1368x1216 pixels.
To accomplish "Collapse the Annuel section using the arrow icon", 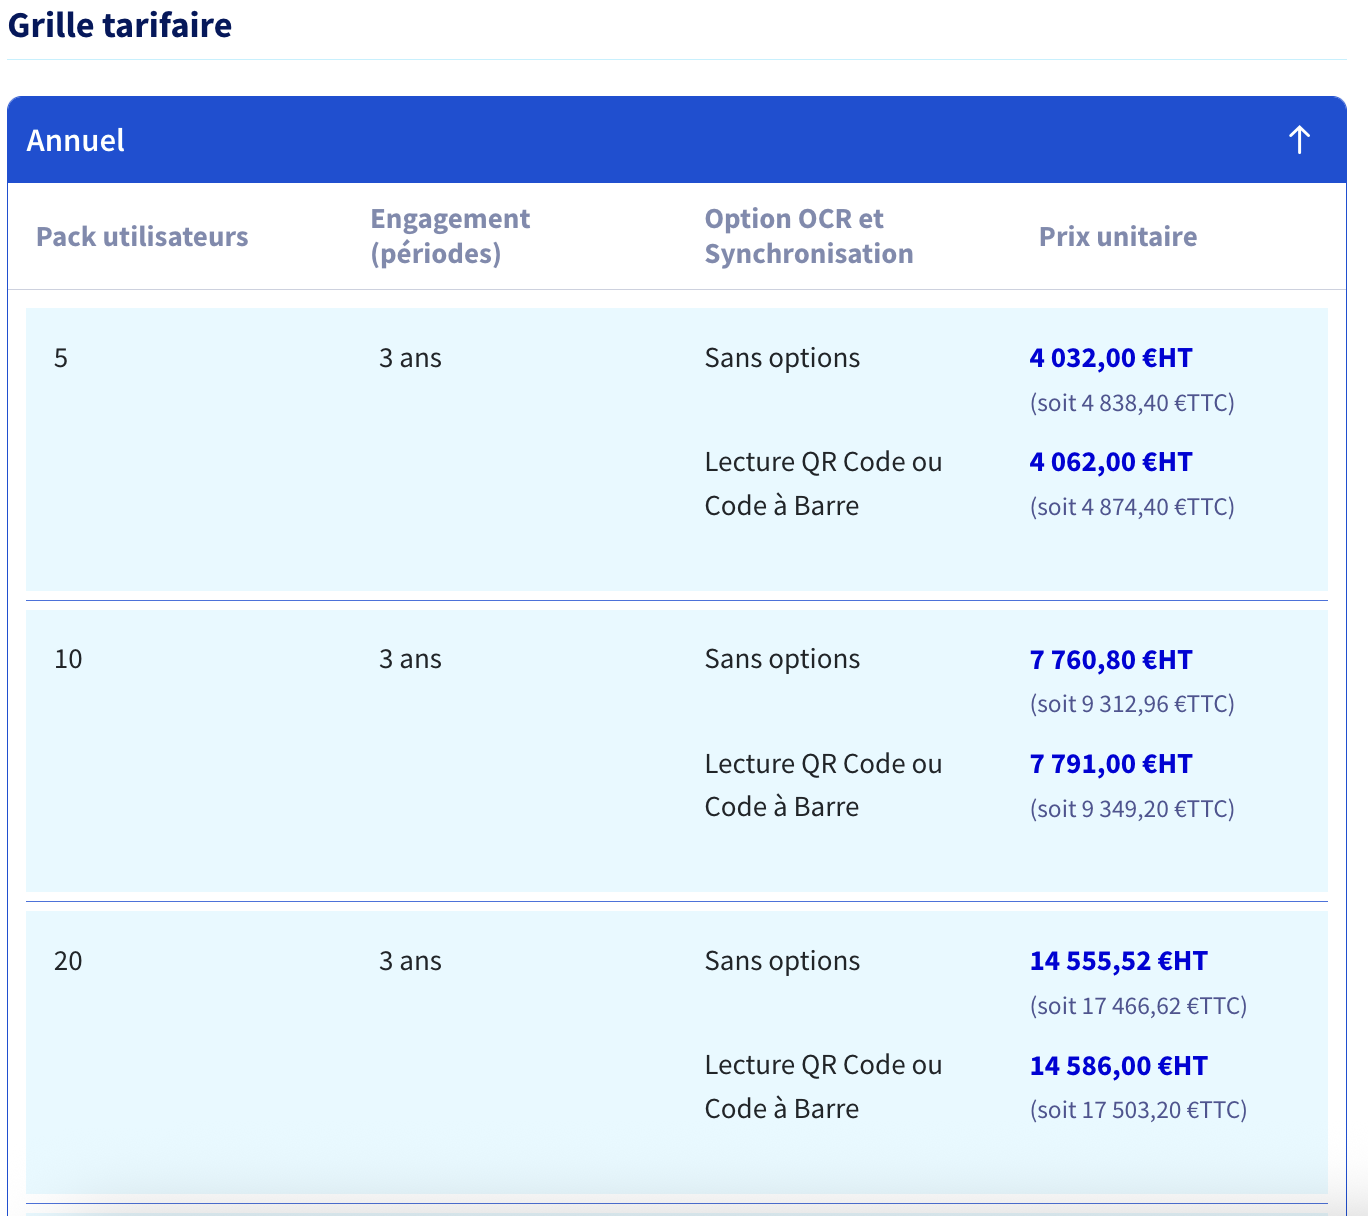I will click(1299, 140).
